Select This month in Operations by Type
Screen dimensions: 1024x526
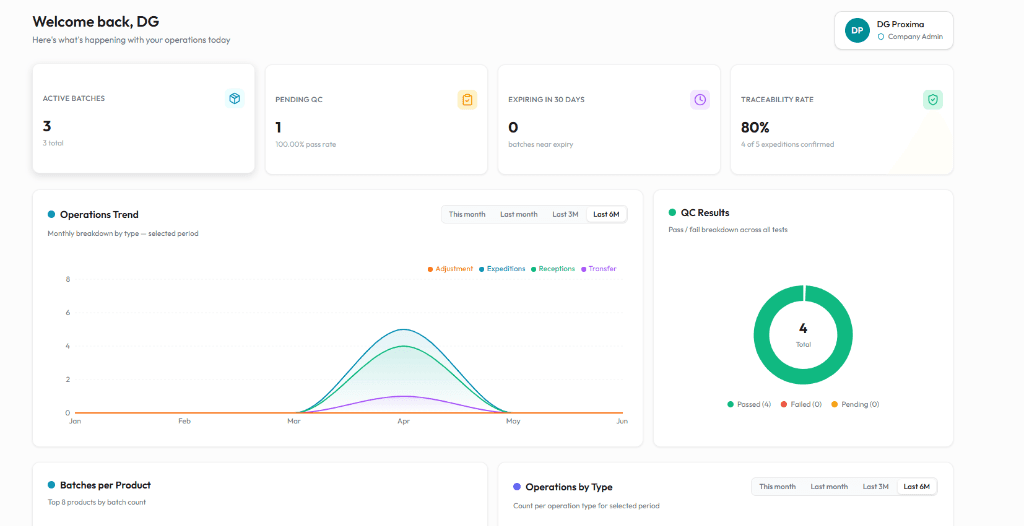[x=777, y=486]
